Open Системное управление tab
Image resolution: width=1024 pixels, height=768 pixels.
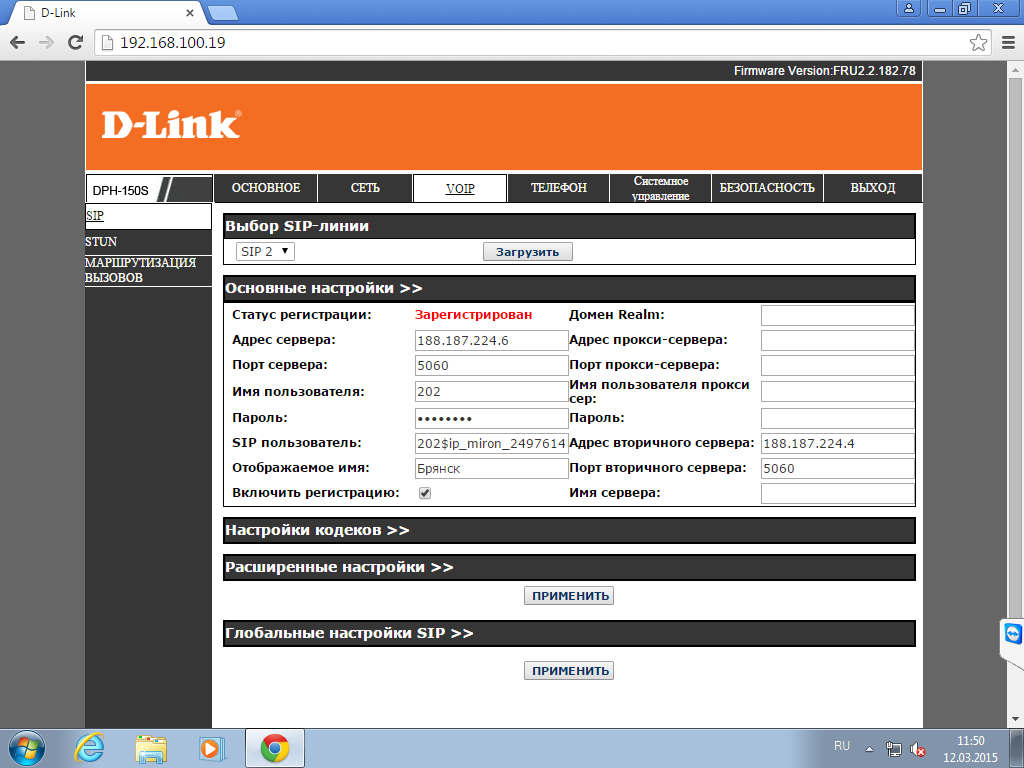[x=660, y=188]
